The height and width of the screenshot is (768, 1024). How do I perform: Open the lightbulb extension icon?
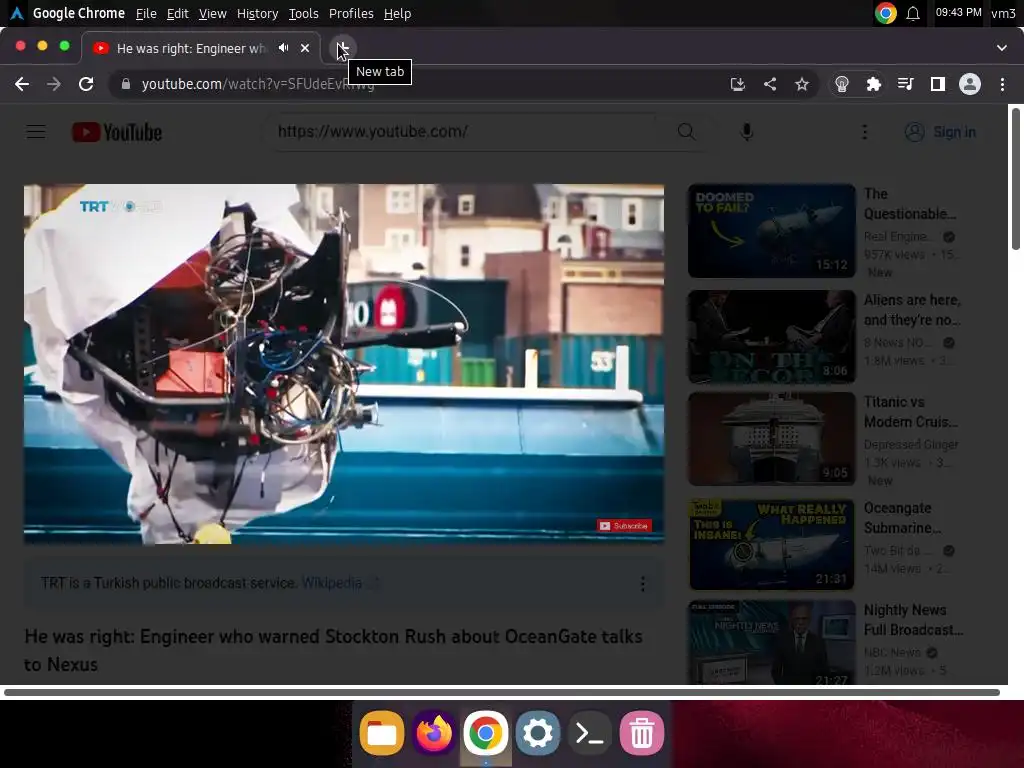click(842, 84)
